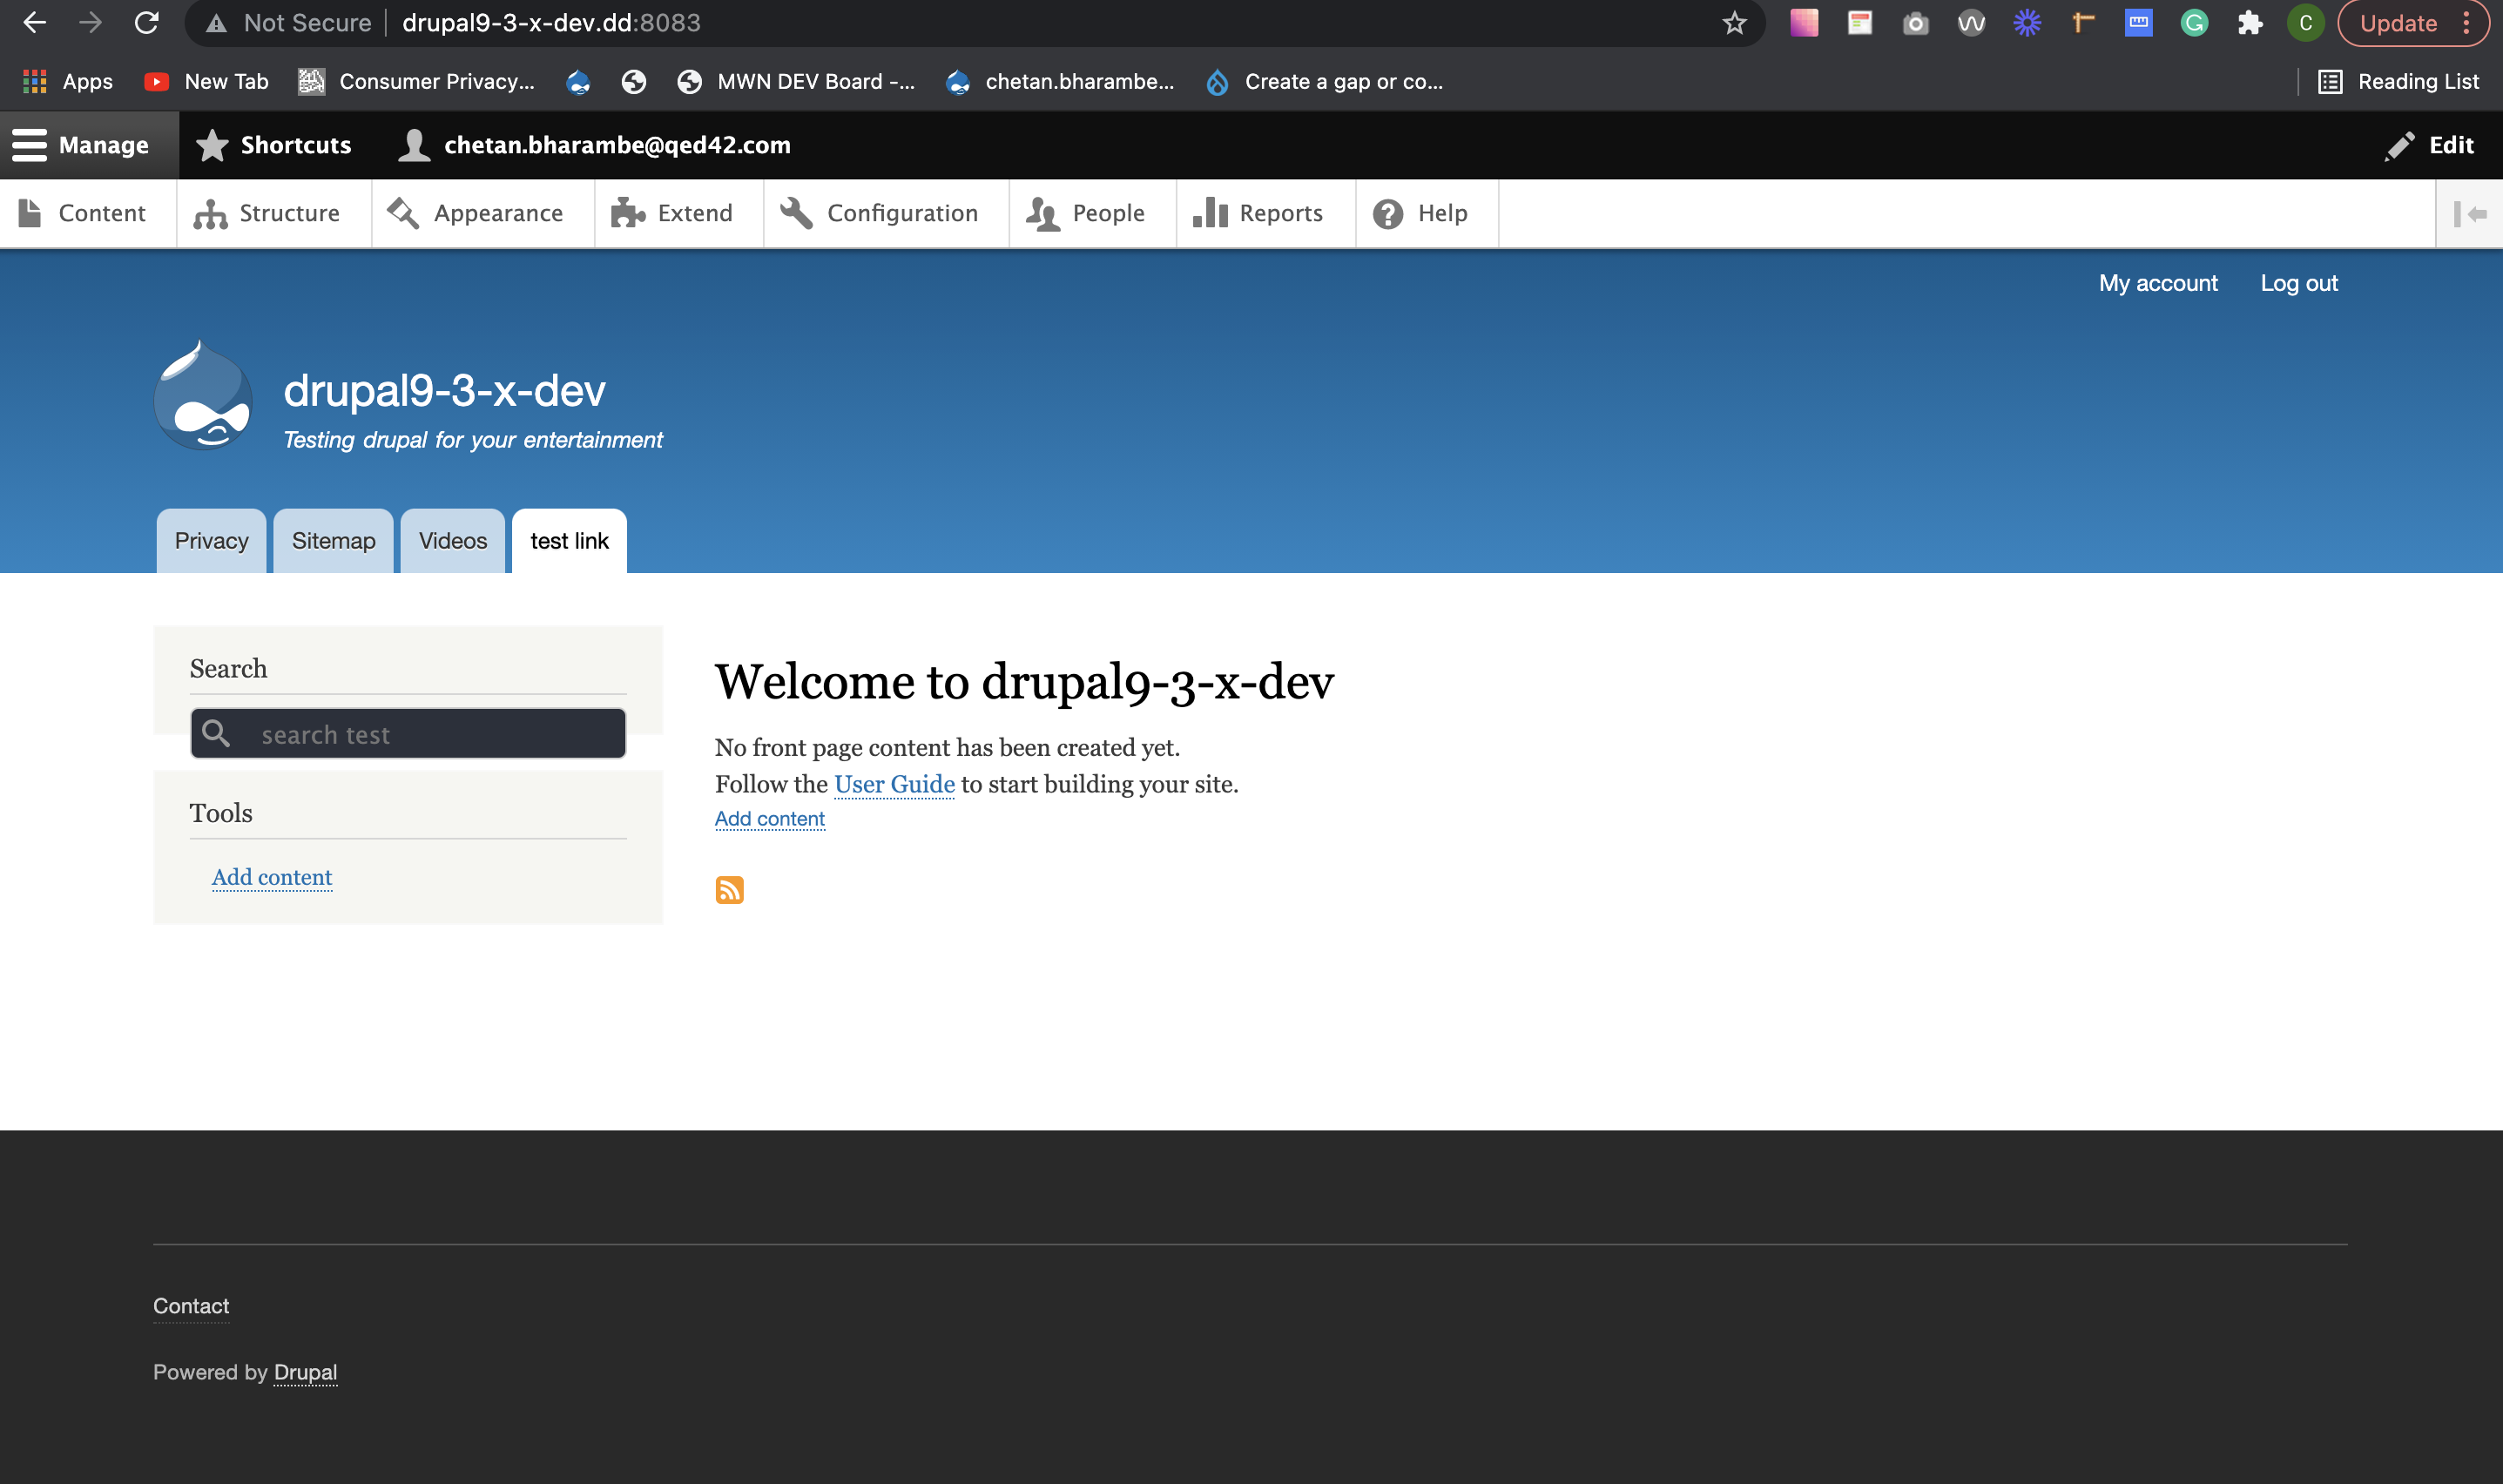The image size is (2503, 1484).
Task: Toggle Edit mode with pencil button
Action: coord(2430,145)
